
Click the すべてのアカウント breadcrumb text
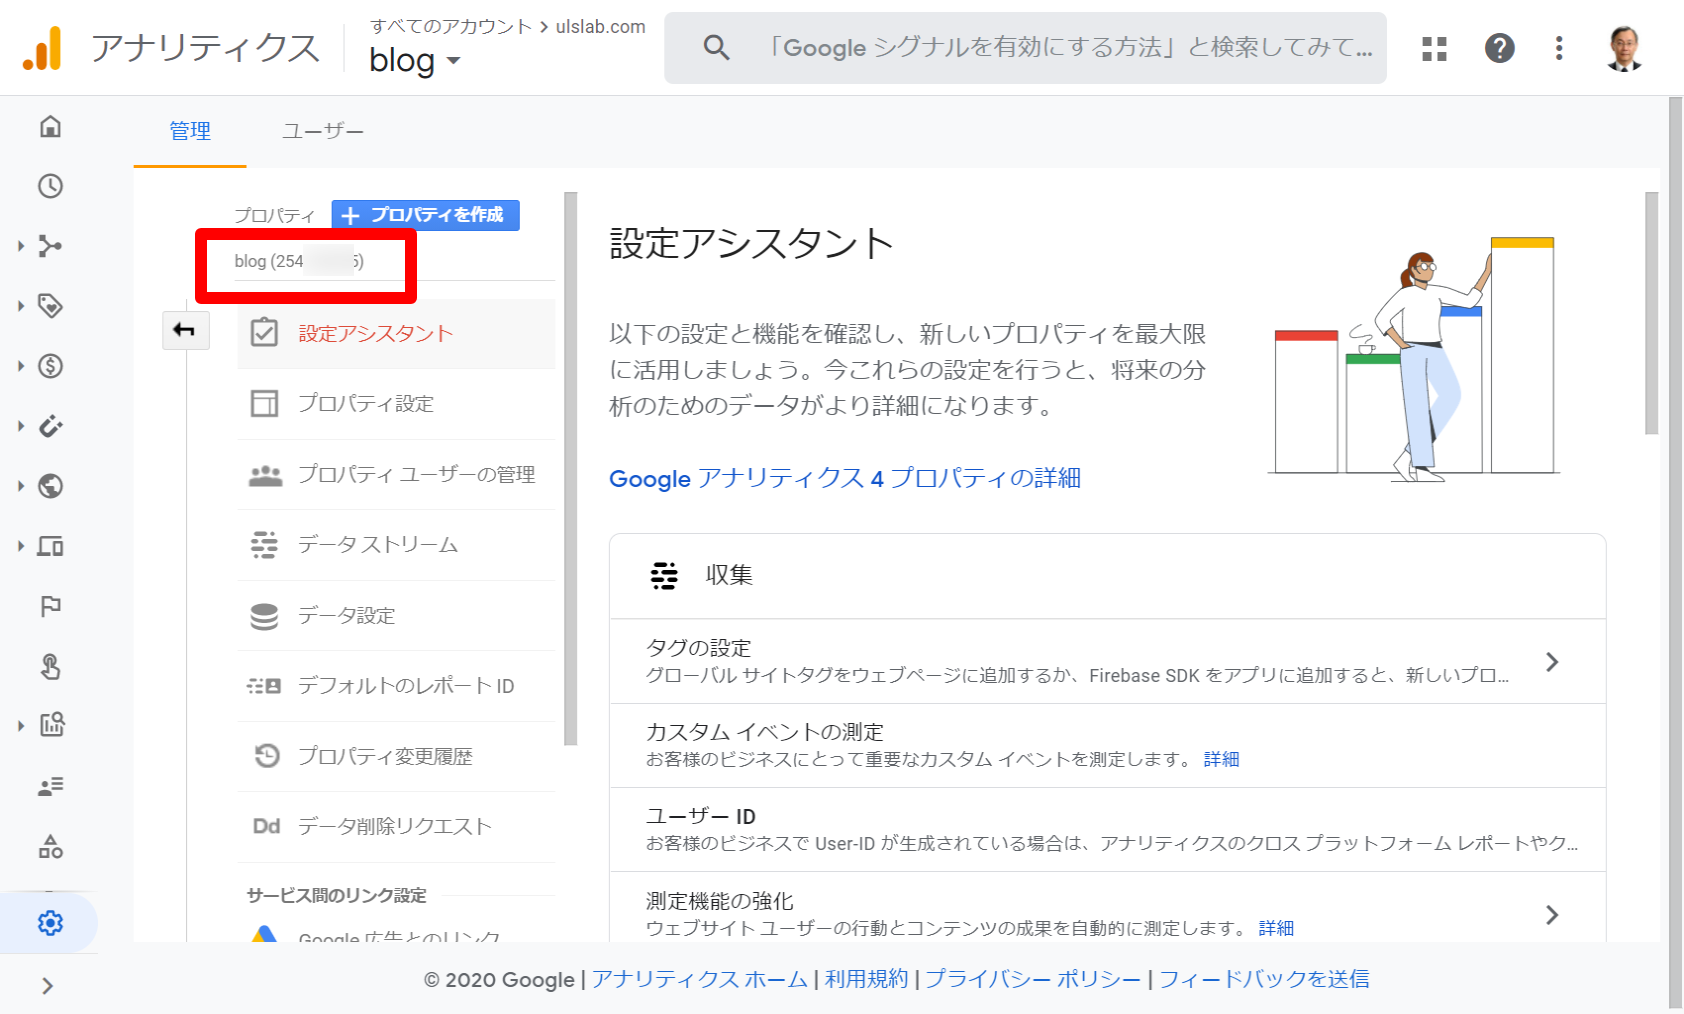(x=451, y=27)
